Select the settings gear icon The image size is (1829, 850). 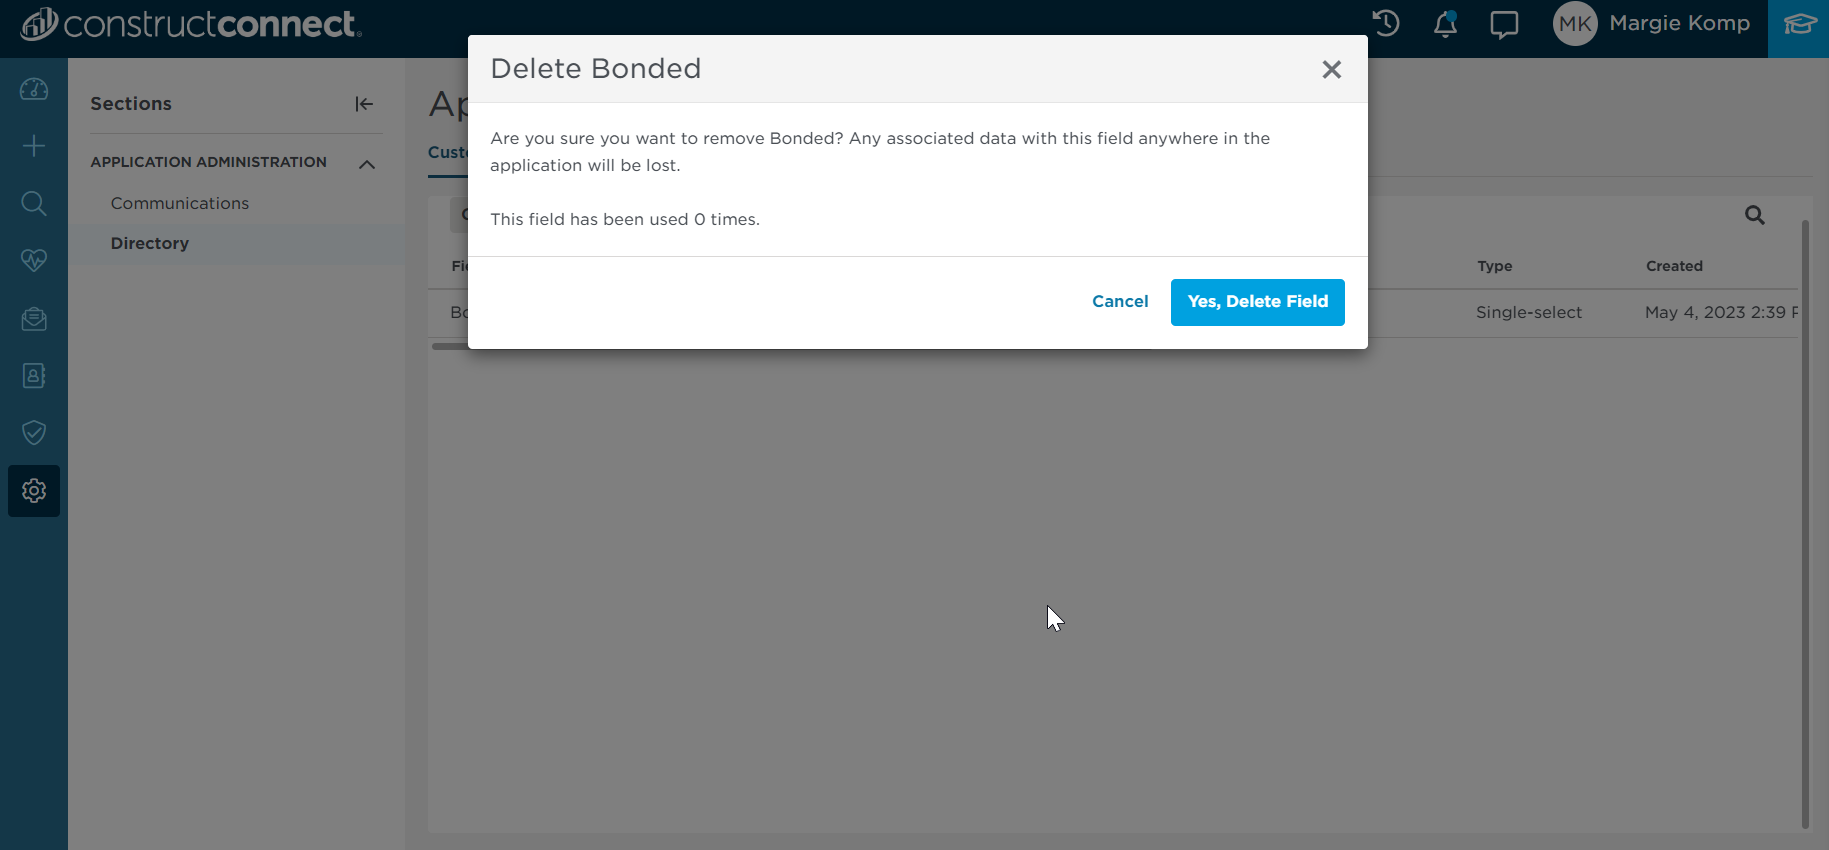click(x=33, y=491)
